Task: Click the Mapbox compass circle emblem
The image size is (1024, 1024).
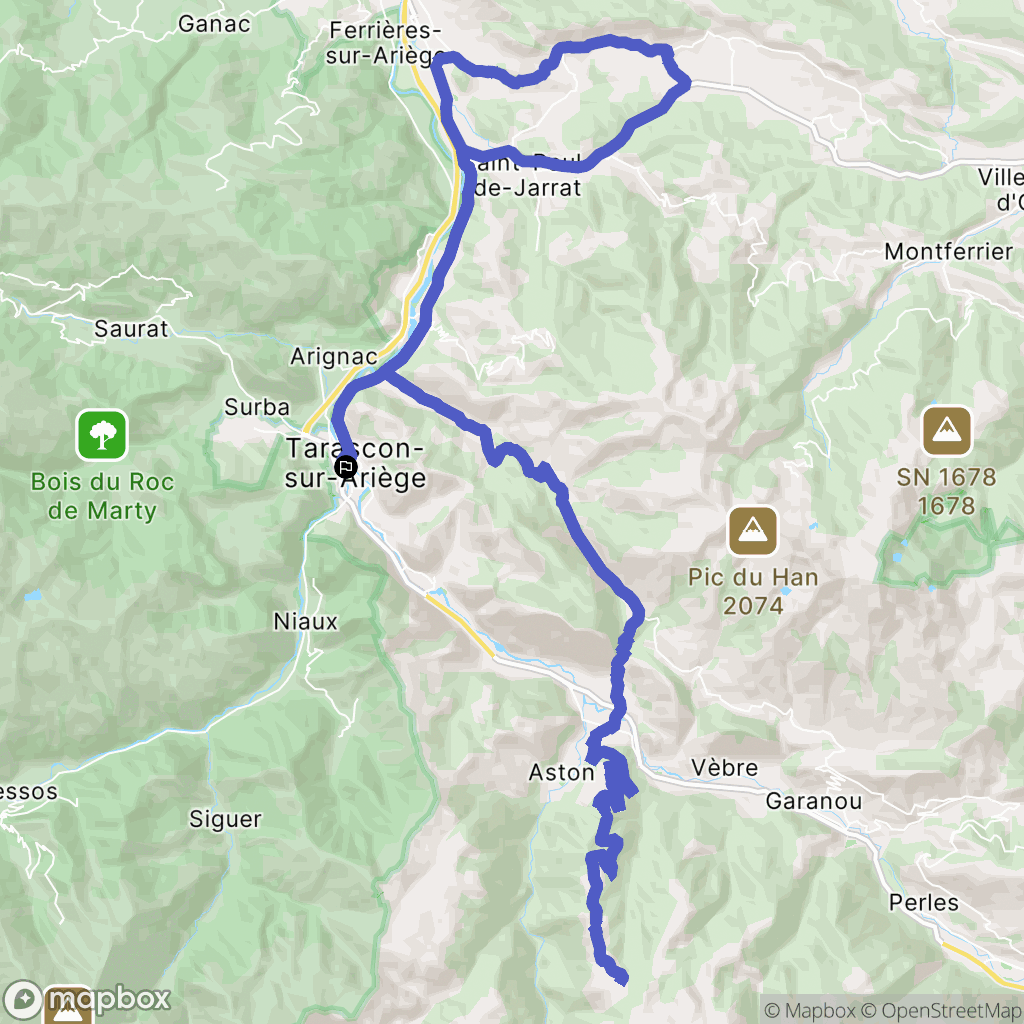Action: click(24, 999)
